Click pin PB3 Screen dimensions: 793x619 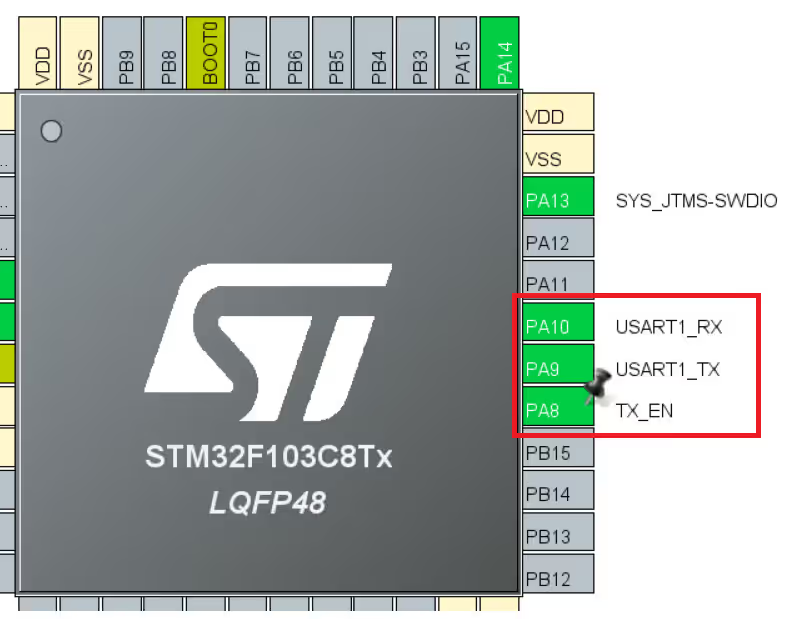coord(416,53)
